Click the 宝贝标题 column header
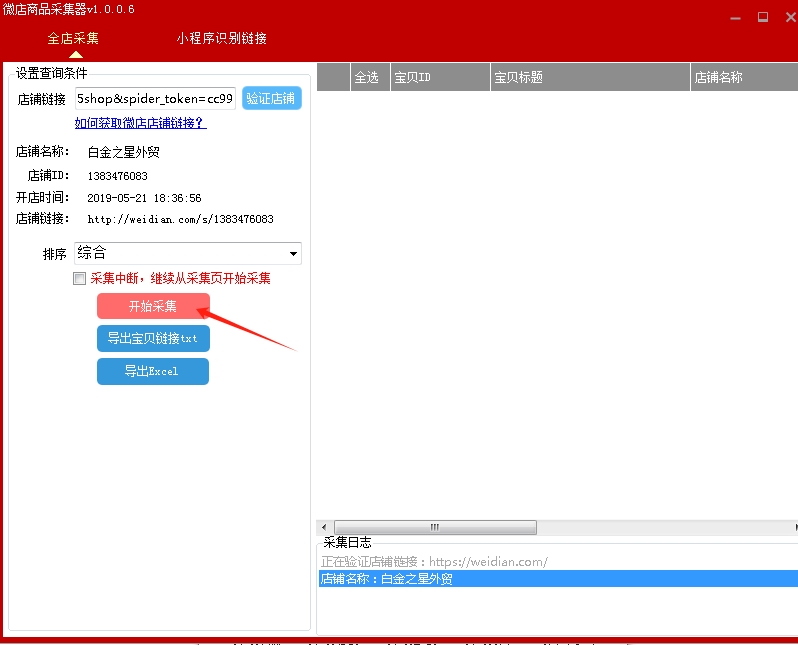 click(590, 77)
